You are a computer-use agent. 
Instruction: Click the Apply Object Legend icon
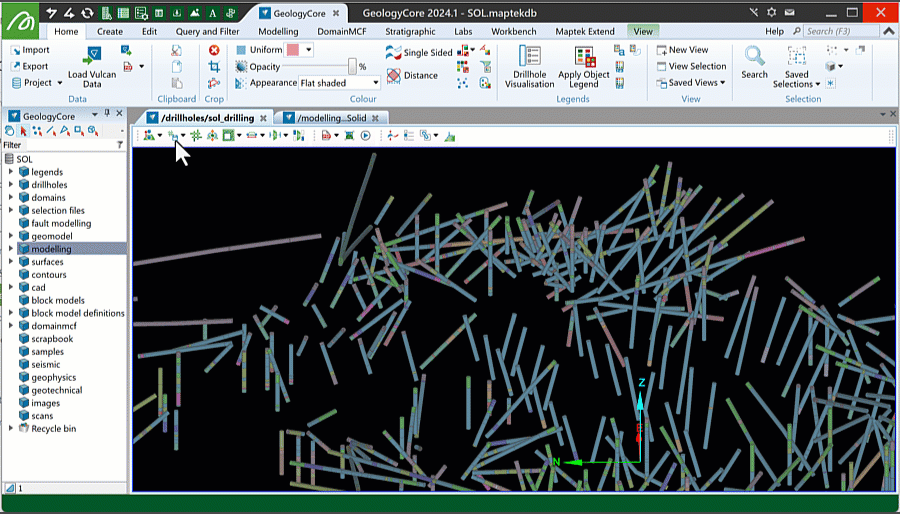(584, 58)
